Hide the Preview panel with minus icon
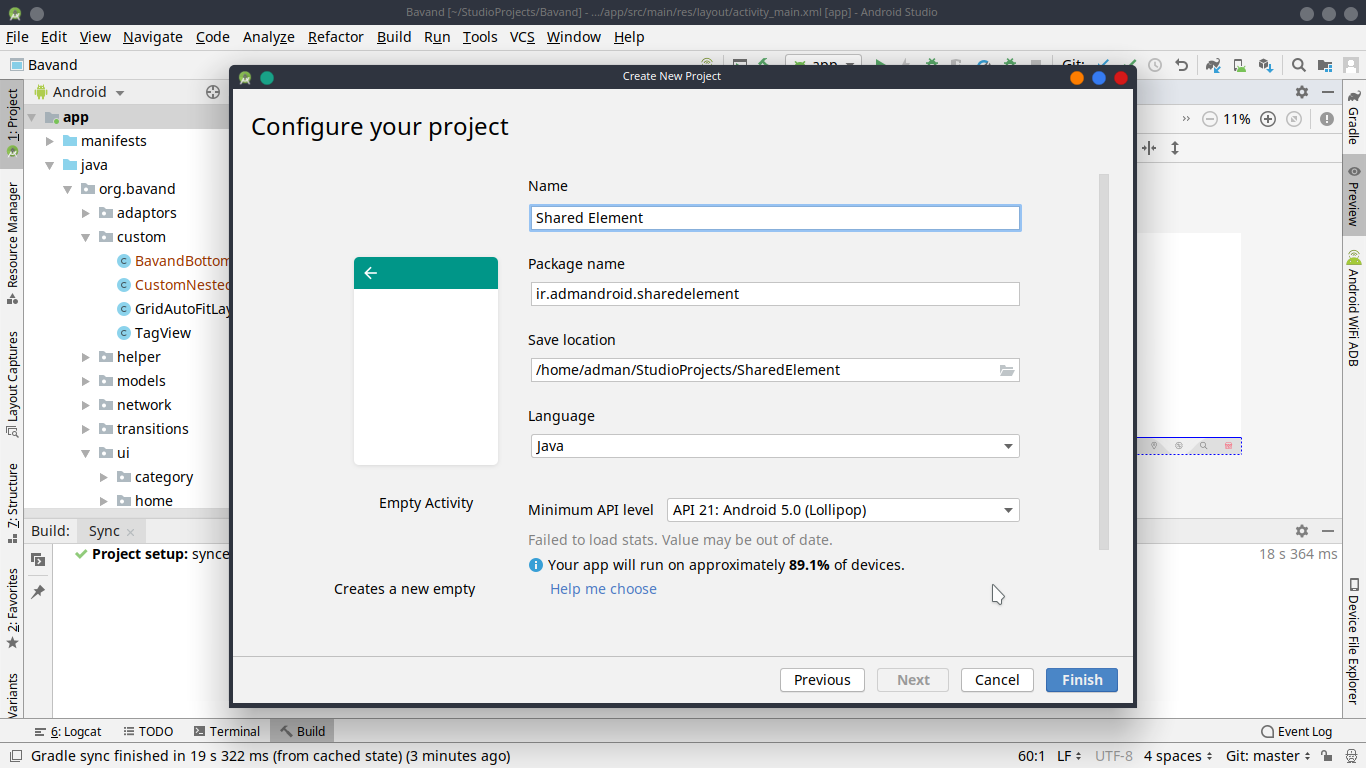 (1328, 92)
